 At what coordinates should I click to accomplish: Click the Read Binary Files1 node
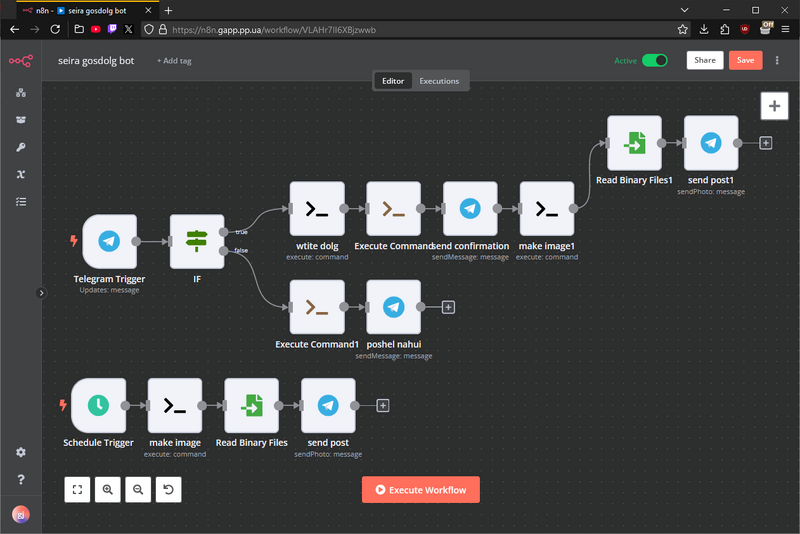click(634, 143)
